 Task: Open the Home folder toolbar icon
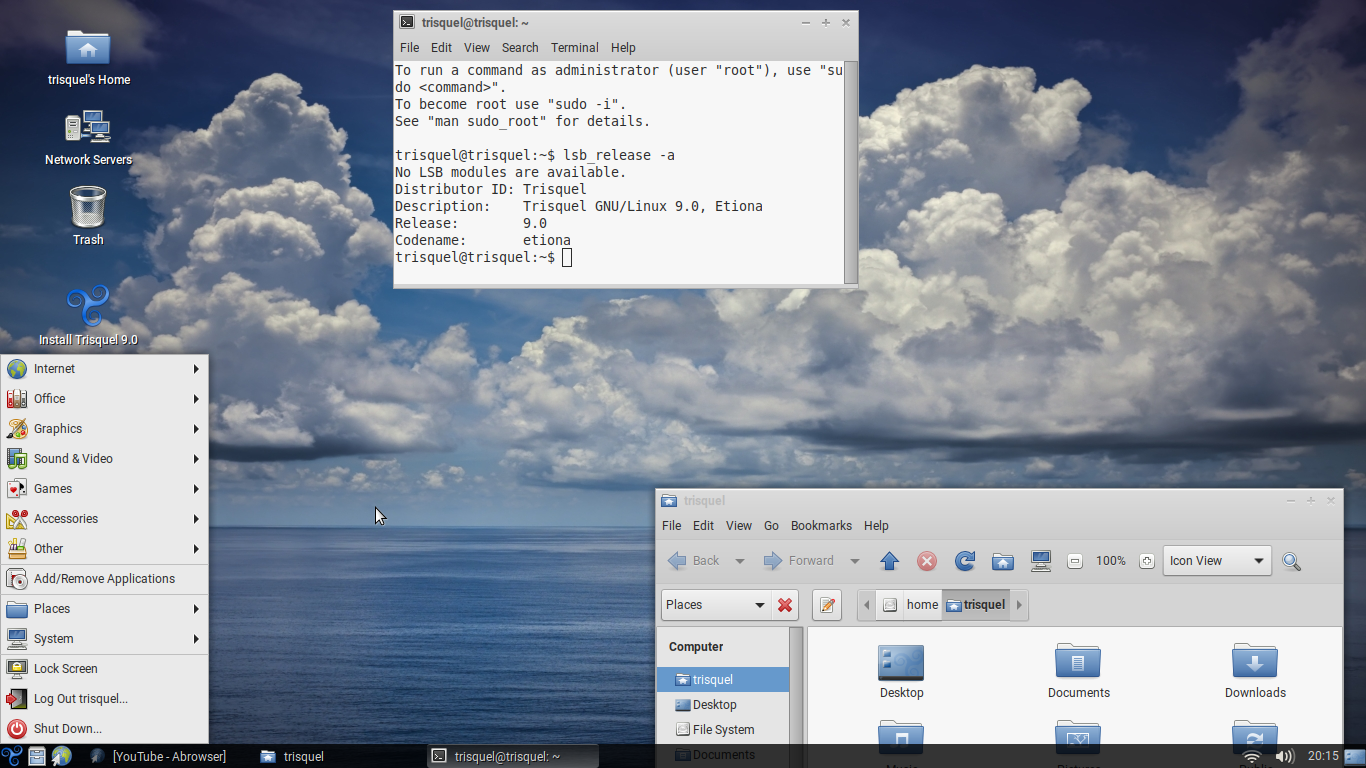tap(1003, 561)
